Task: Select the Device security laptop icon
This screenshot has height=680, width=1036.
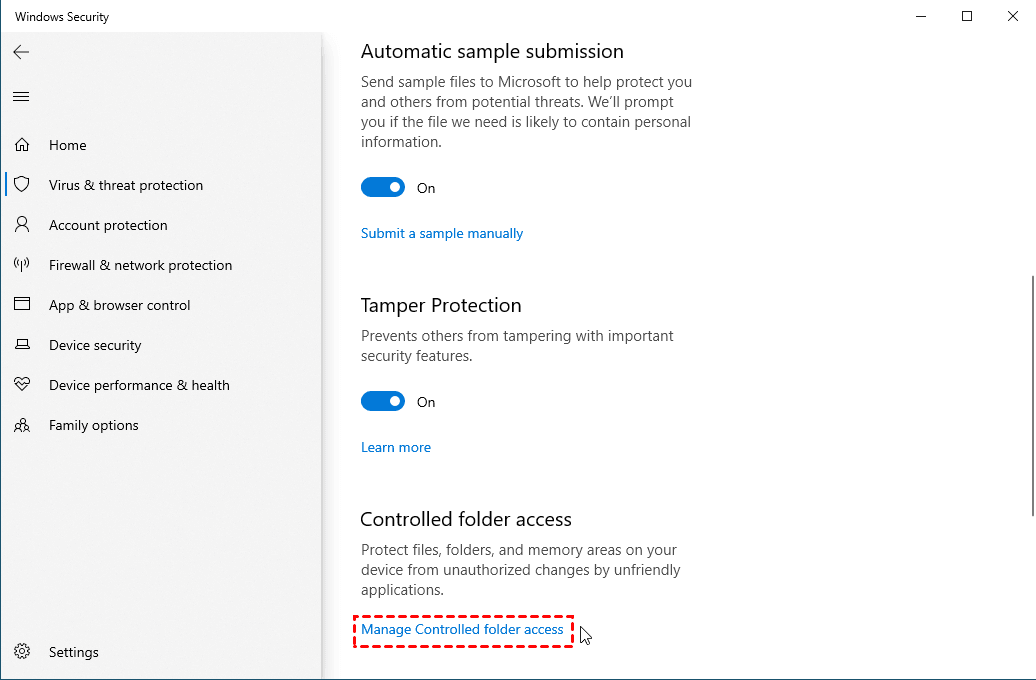Action: 22,345
